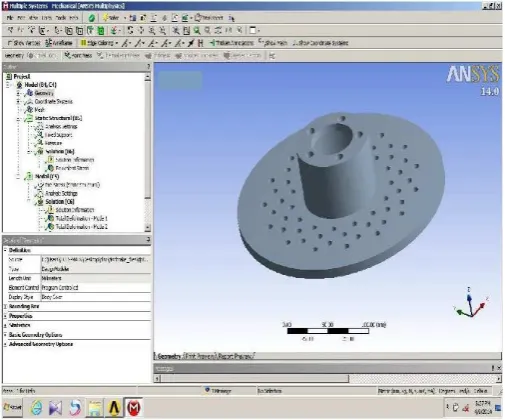505x420 pixels.
Task: Click the Length Unit value field
Action: tap(96, 278)
